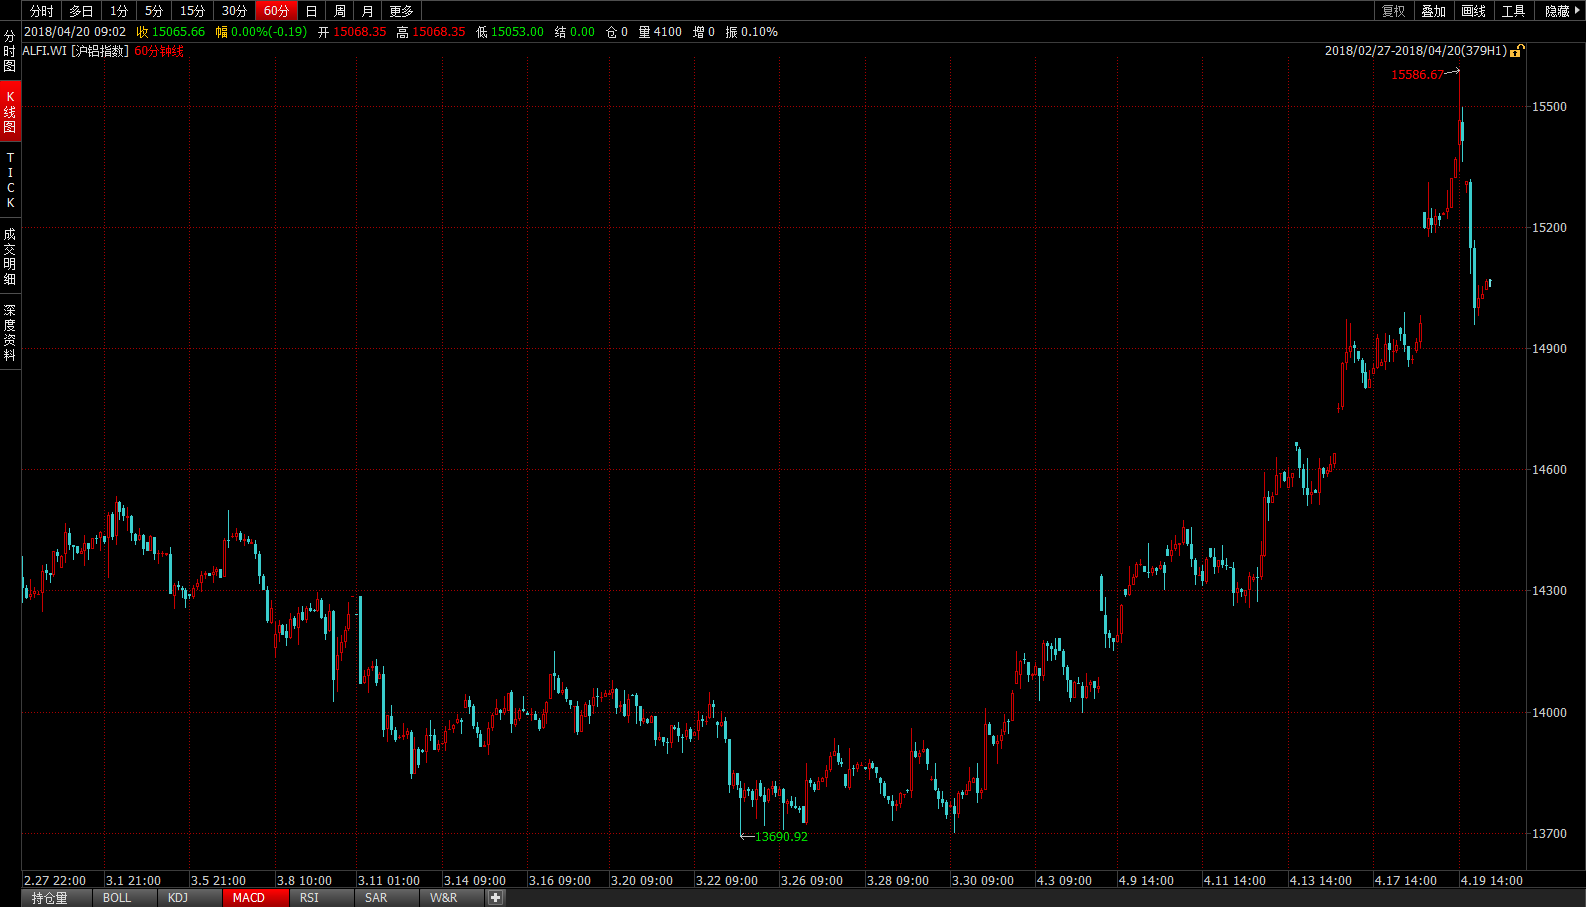Select the RSI indicator tab
The width and height of the screenshot is (1586, 907).
(309, 898)
